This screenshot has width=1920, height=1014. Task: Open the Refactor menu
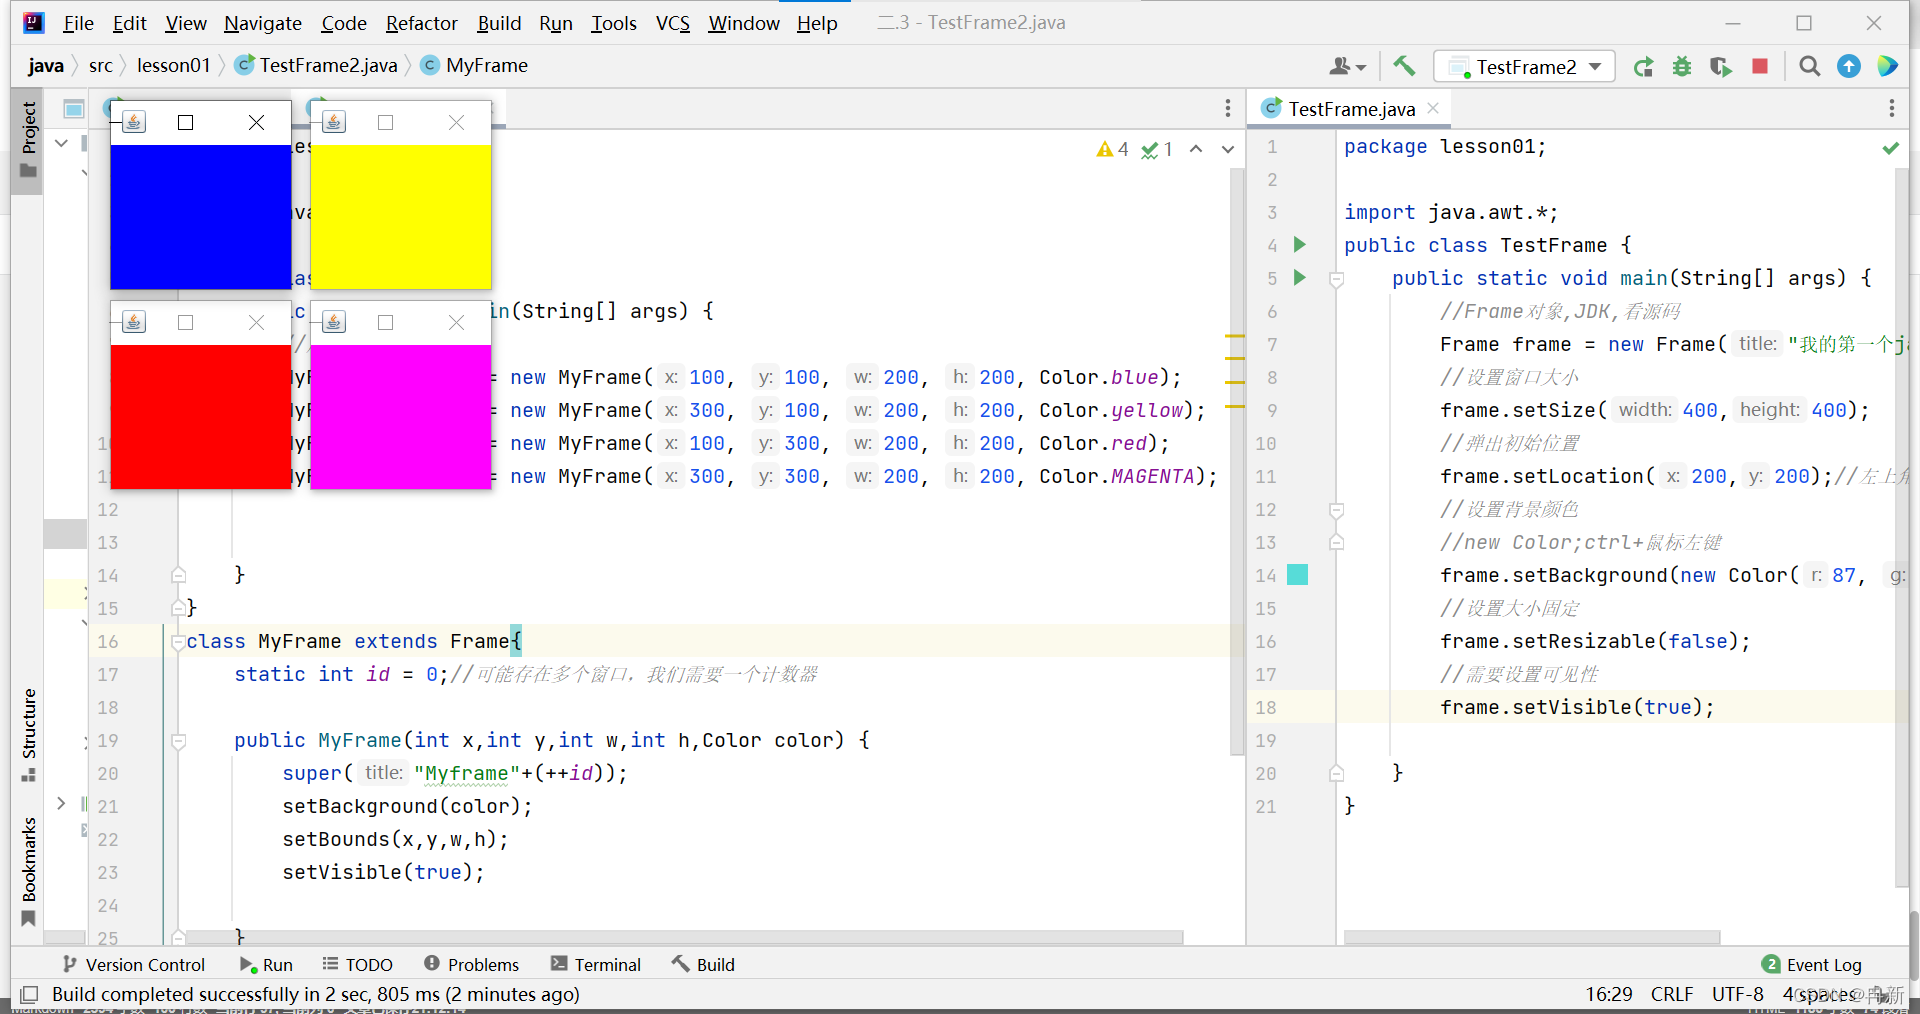click(x=421, y=23)
